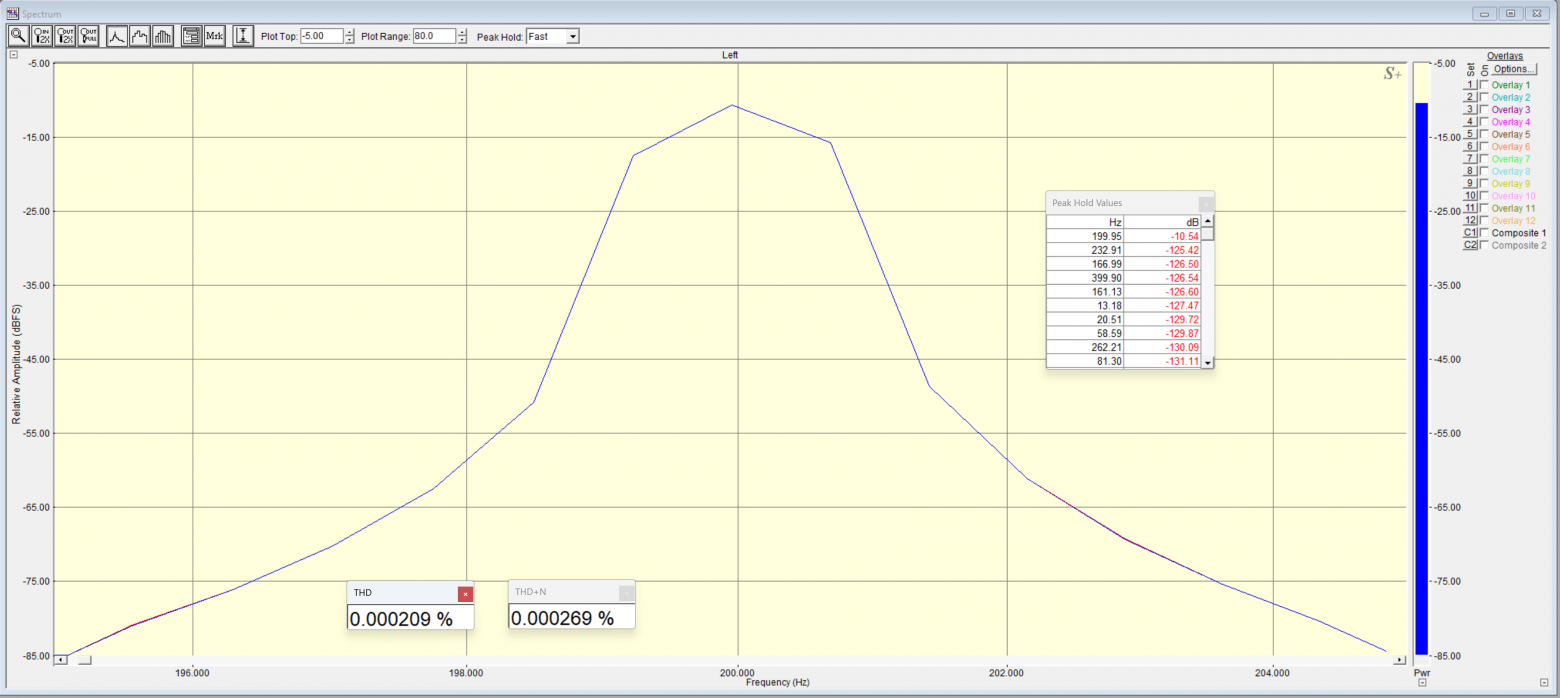The image size is (1560, 698).
Task: Switch to bar graph display mode
Action: tap(164, 36)
